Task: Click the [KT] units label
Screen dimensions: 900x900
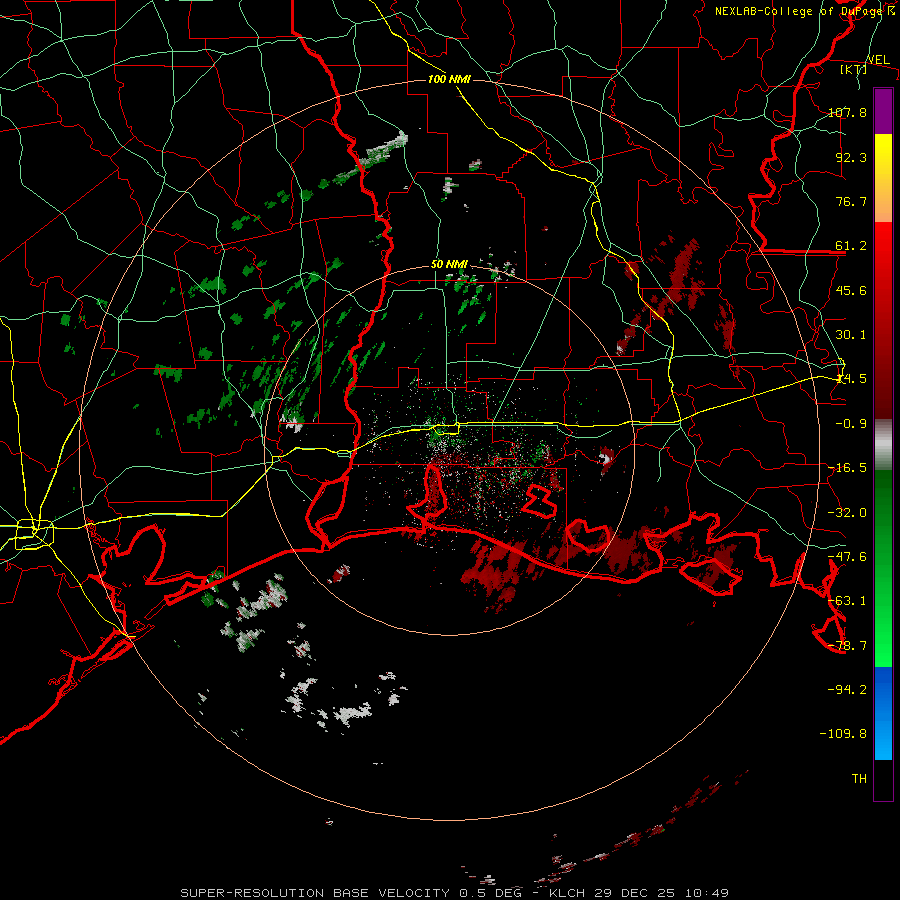Action: [854, 69]
